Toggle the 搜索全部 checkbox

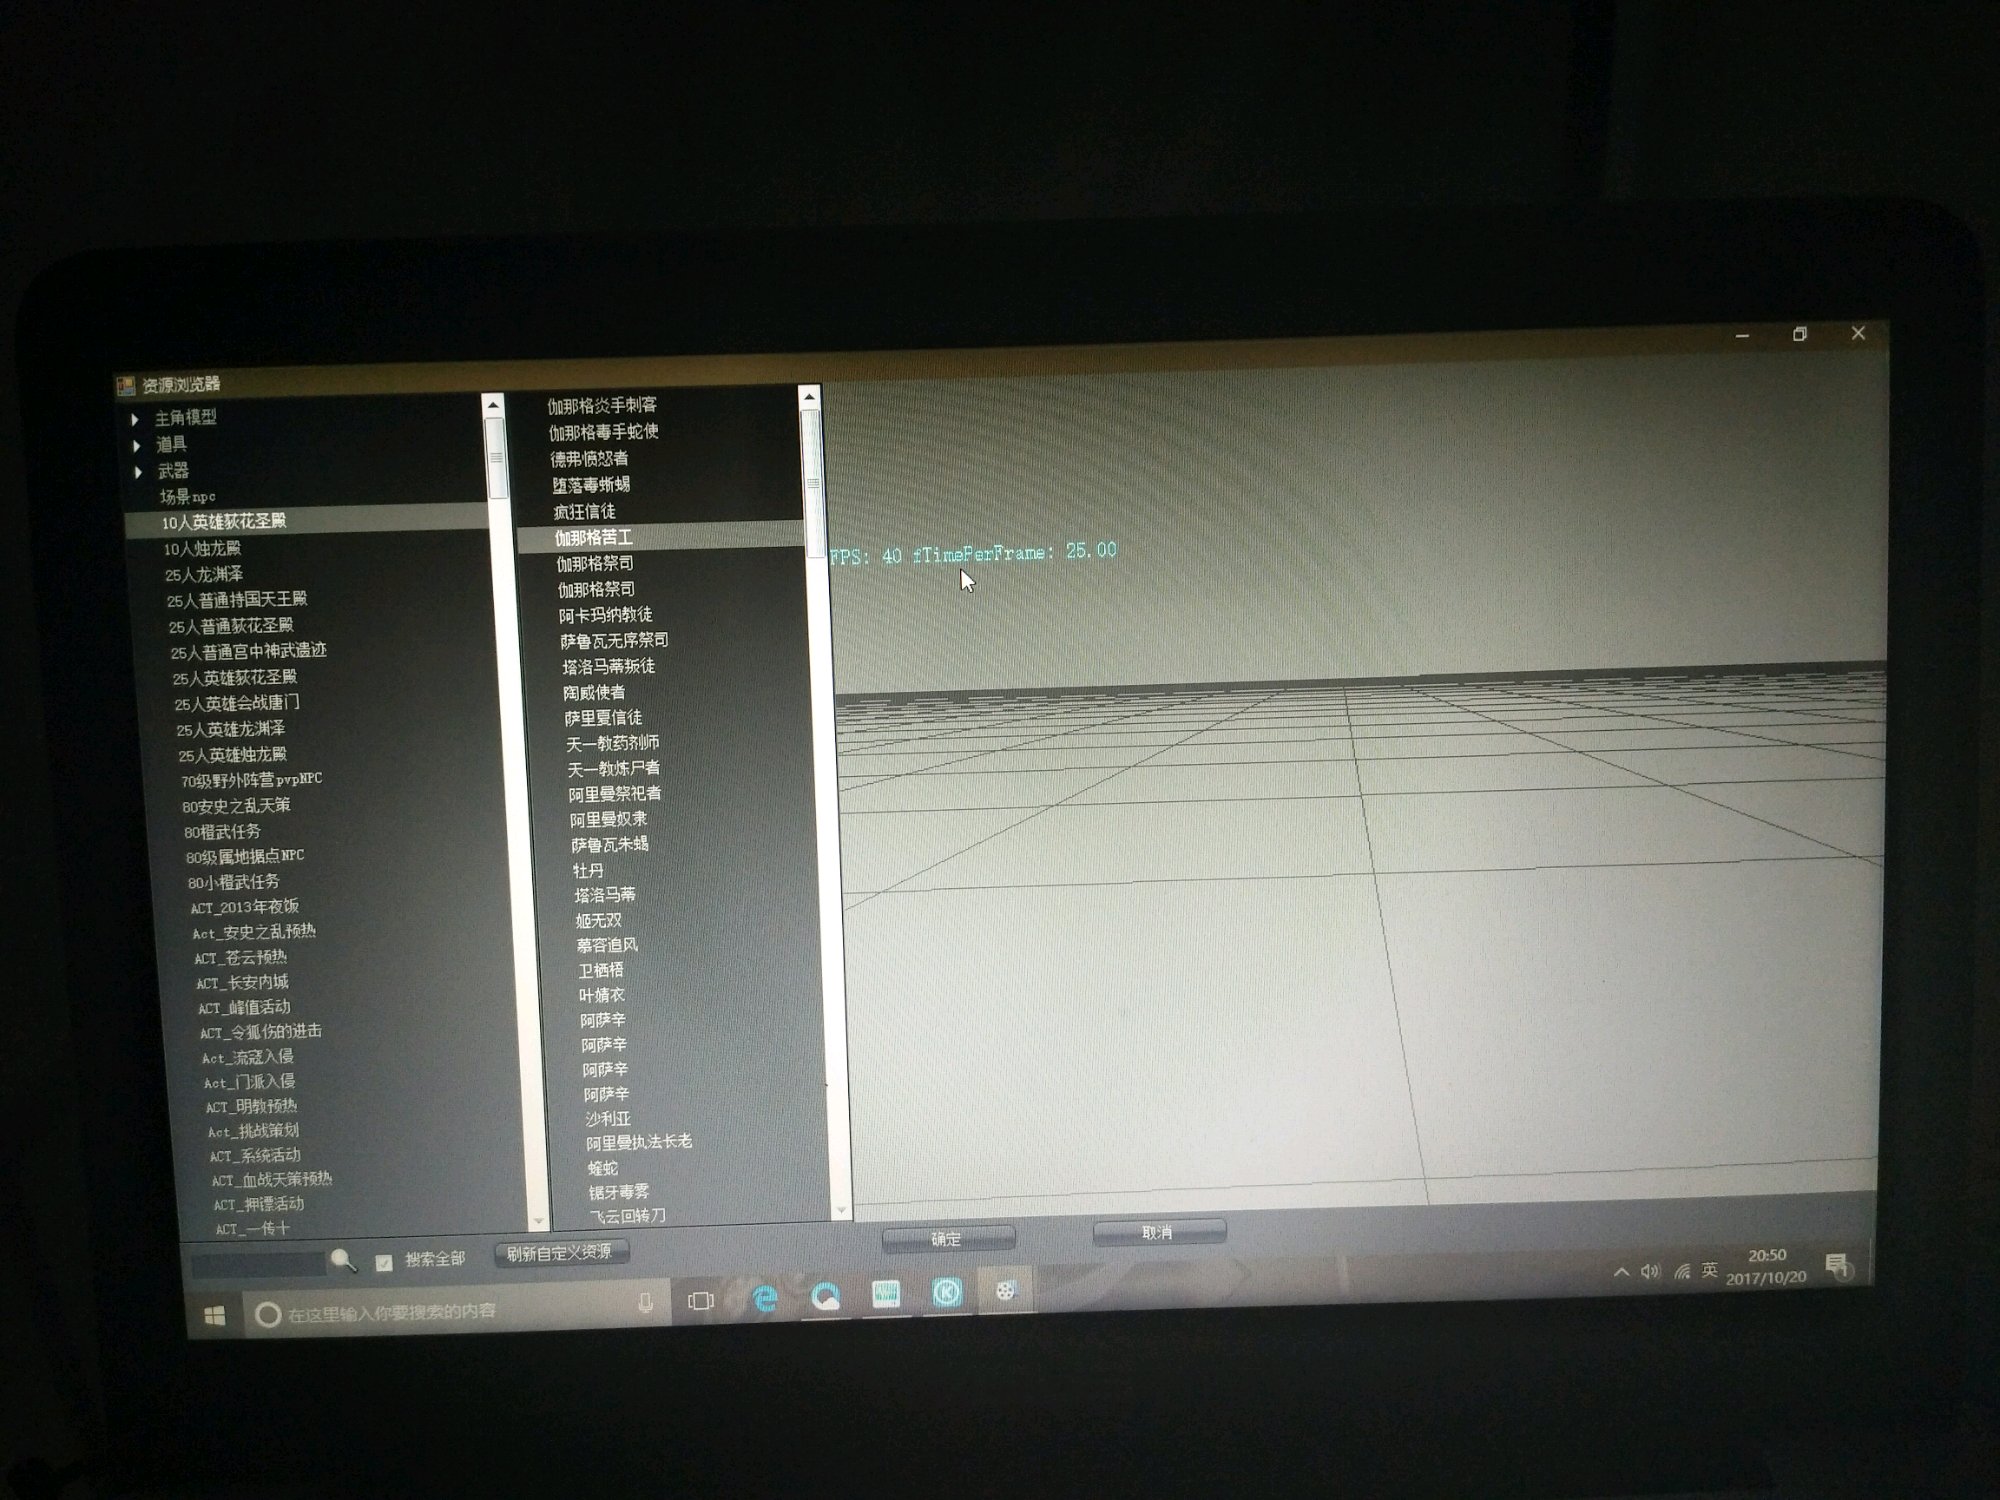click(x=383, y=1263)
